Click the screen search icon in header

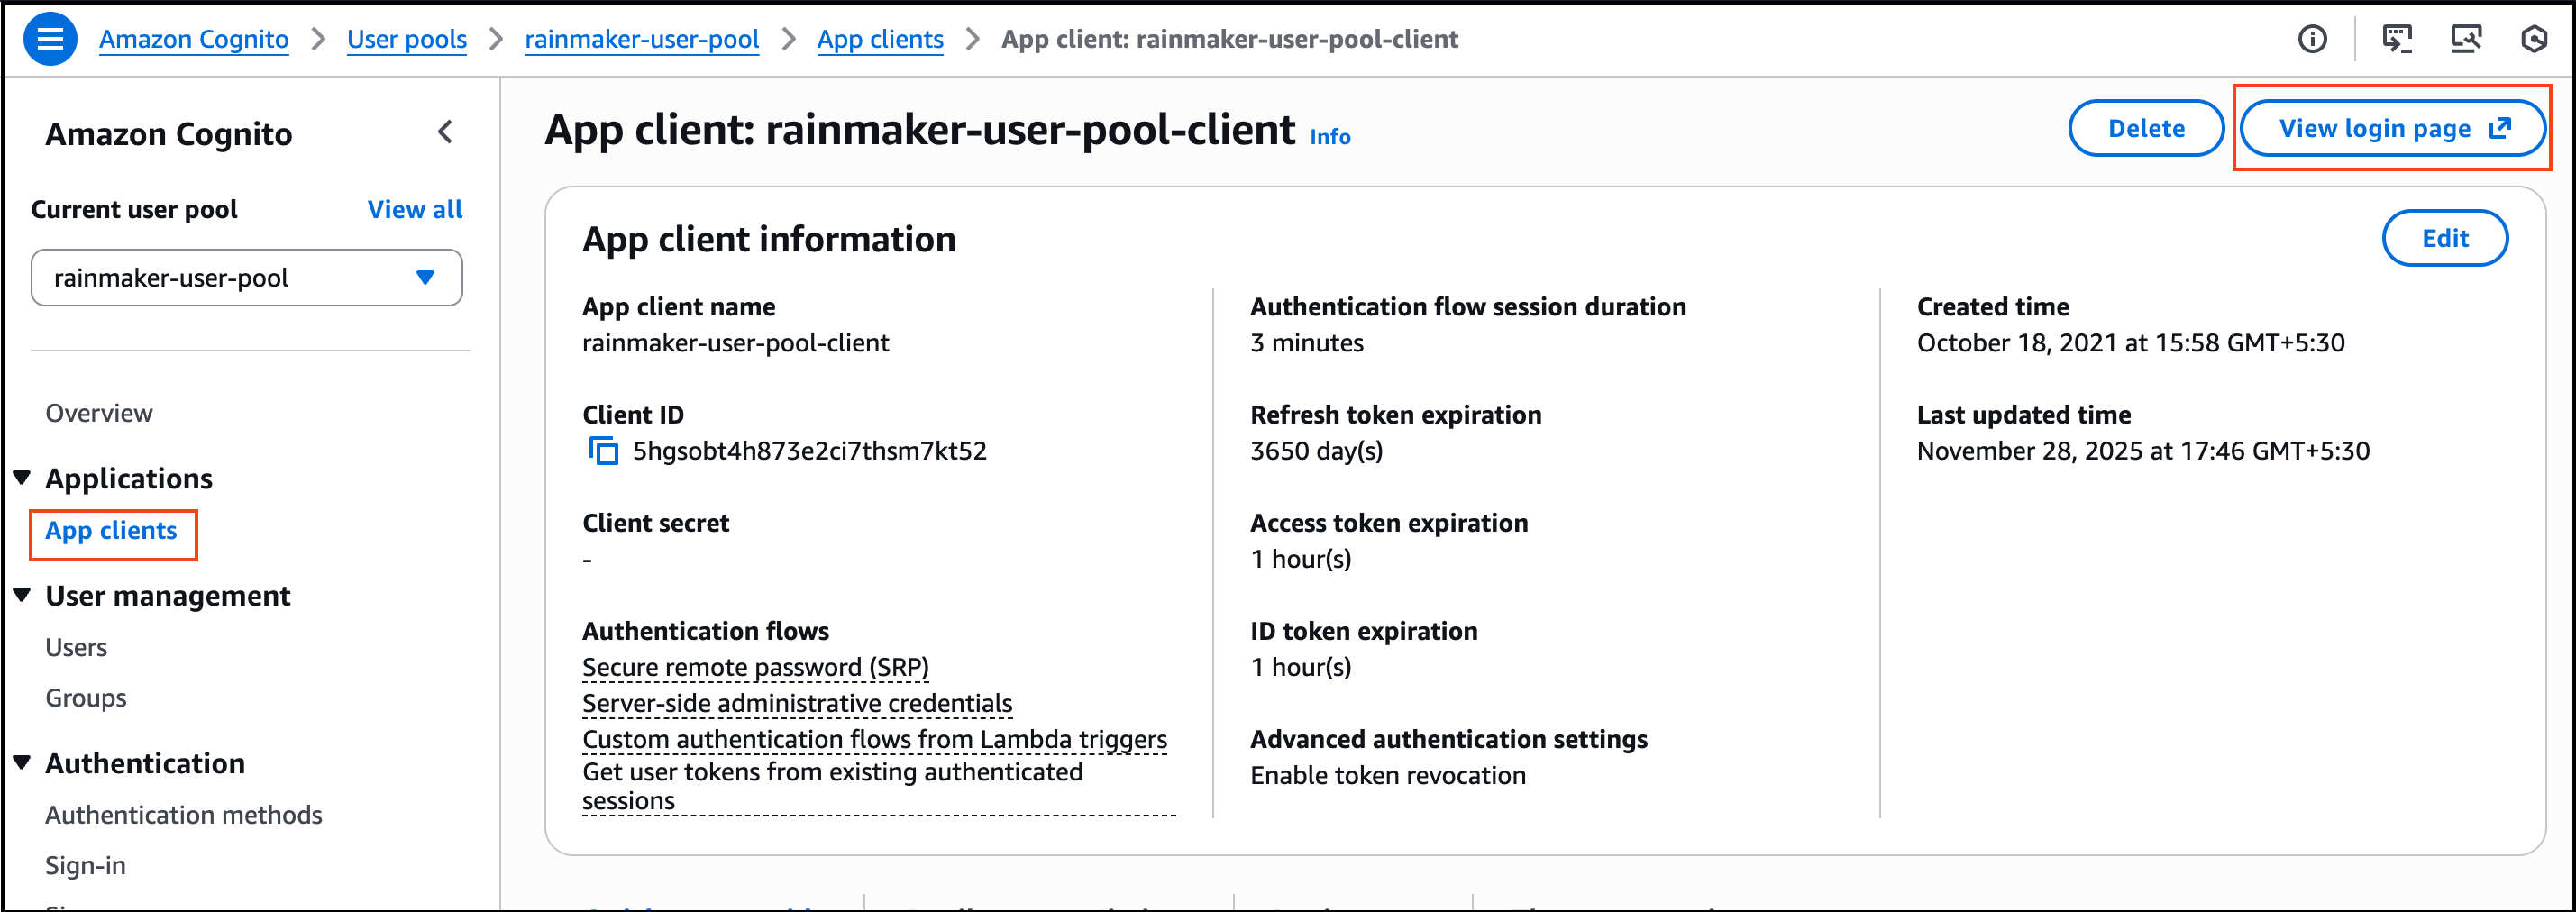pos(2465,39)
